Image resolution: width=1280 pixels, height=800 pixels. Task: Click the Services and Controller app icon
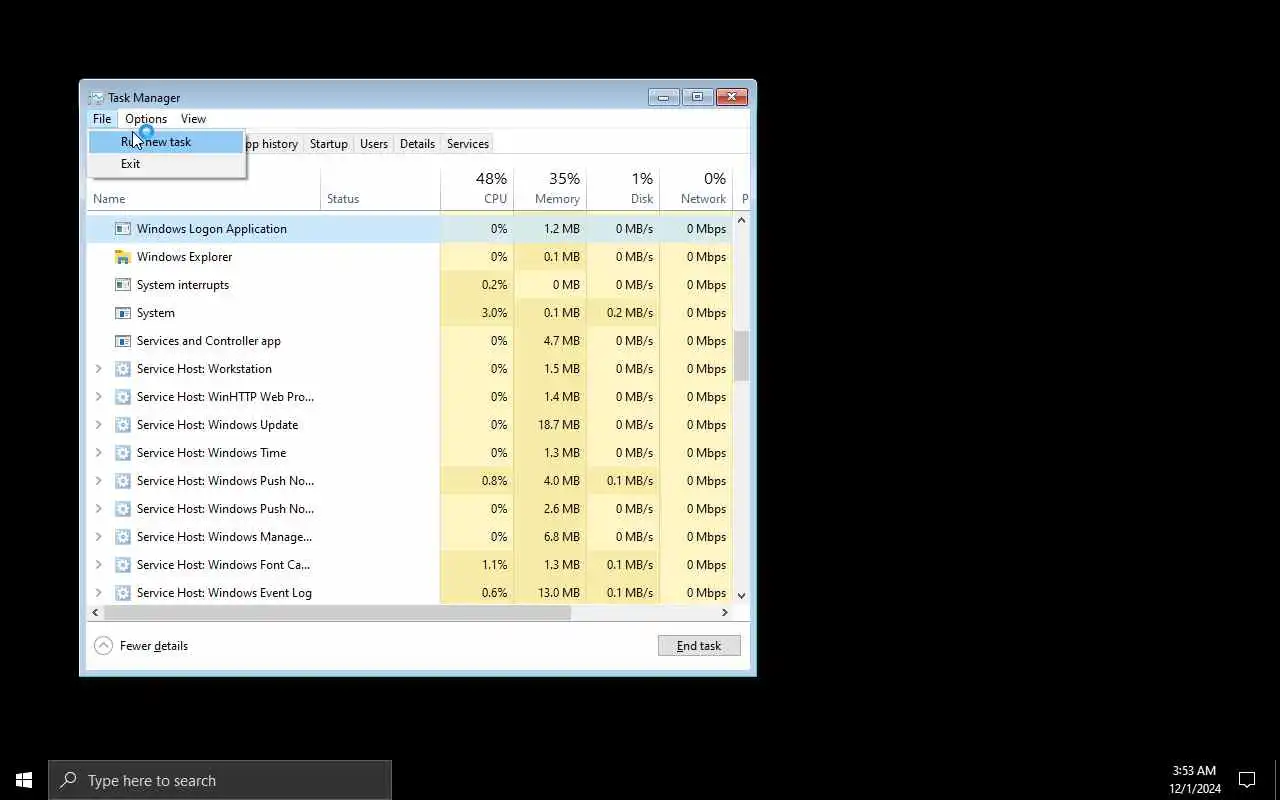point(123,341)
